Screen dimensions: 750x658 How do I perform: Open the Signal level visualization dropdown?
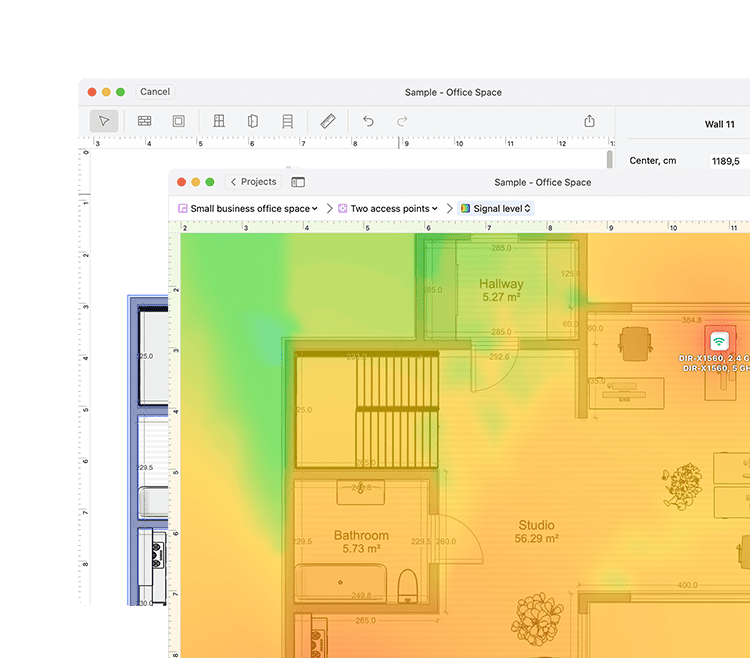click(x=496, y=208)
